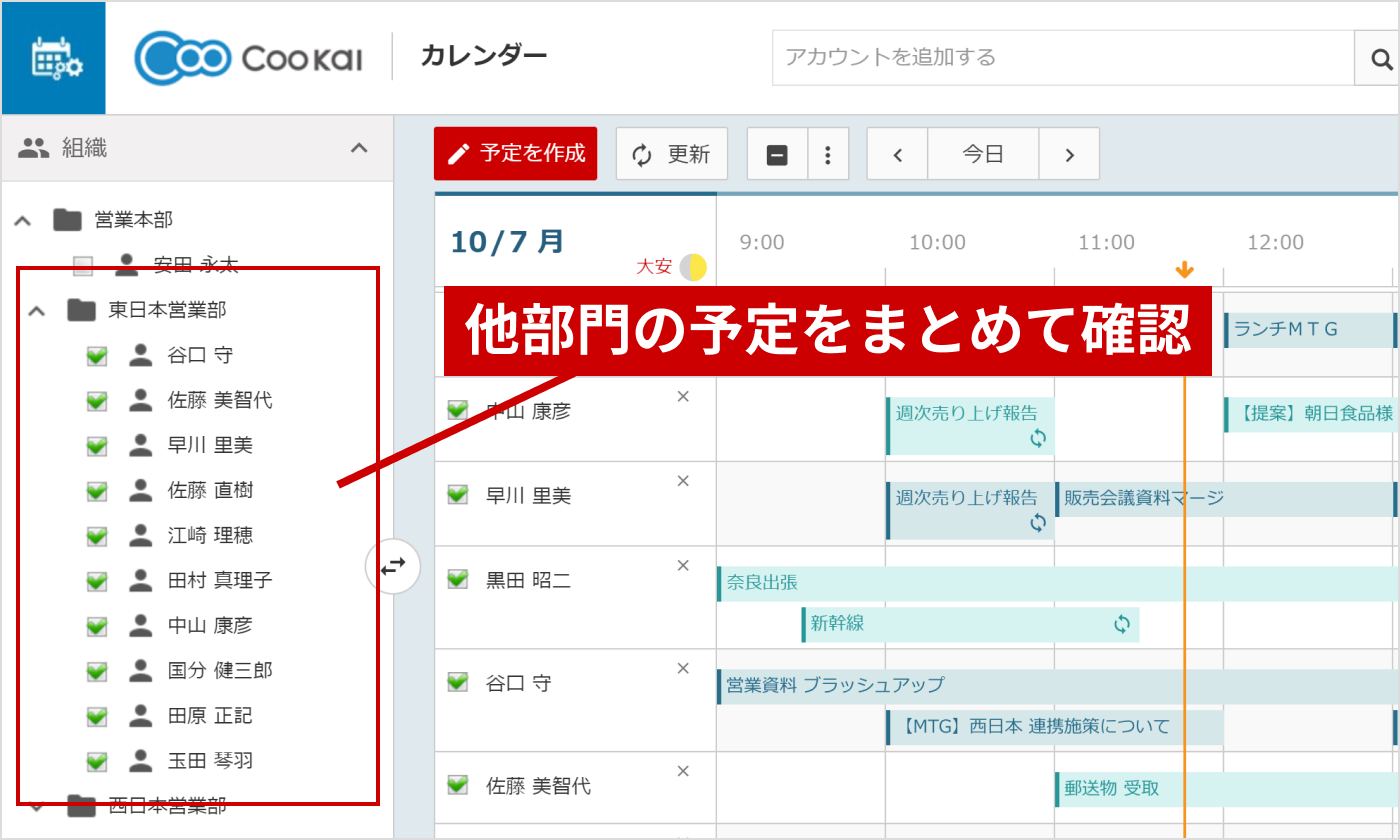Screen dimensions: 1400x840
Task: Open the 奈良出張 event
Action: tap(1058, 584)
